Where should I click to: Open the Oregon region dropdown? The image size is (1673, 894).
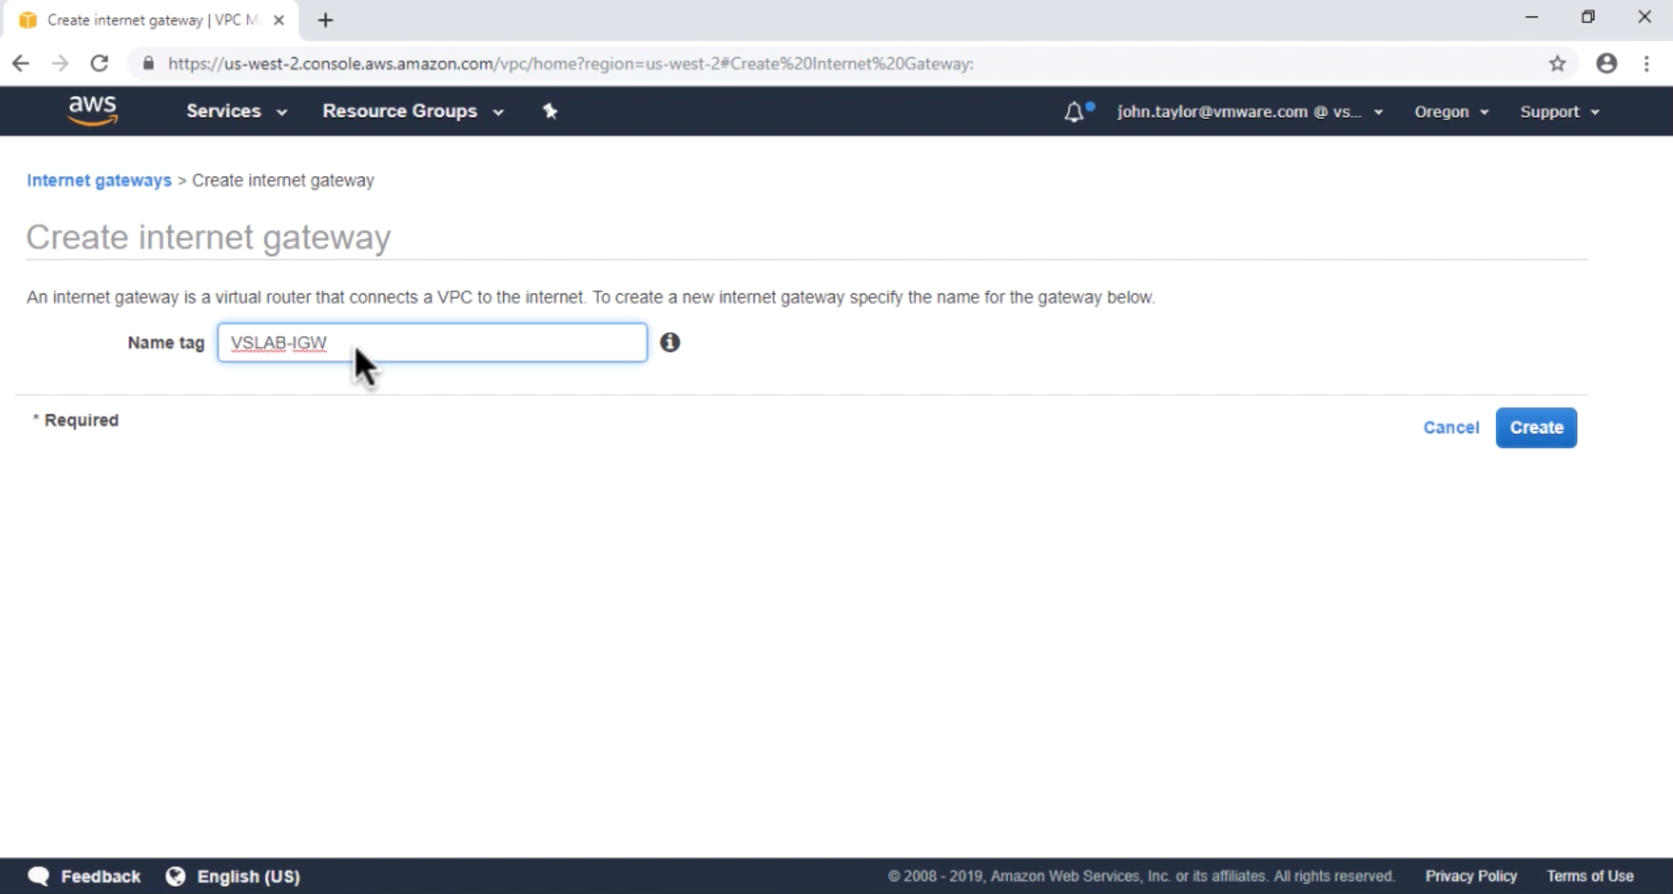pos(1451,112)
